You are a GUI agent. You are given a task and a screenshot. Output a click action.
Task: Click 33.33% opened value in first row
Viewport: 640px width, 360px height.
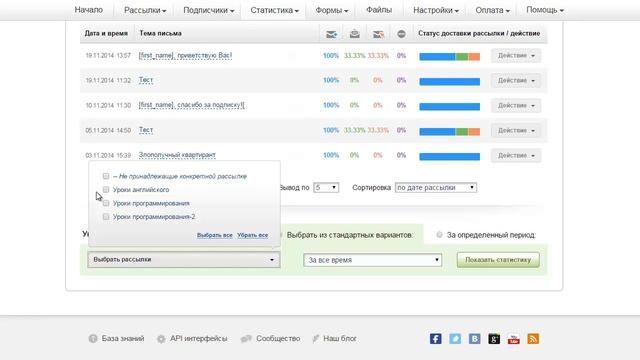[x=354, y=56]
